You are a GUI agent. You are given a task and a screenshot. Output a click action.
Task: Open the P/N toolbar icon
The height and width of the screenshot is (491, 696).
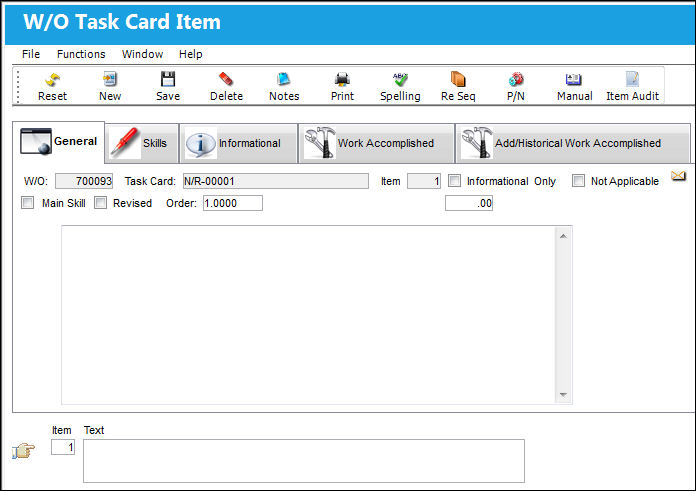pos(516,87)
